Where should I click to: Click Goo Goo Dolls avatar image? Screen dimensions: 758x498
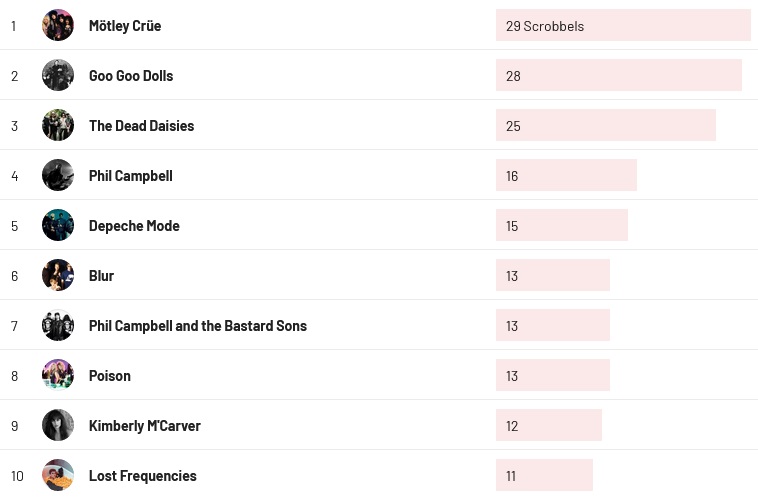58,75
